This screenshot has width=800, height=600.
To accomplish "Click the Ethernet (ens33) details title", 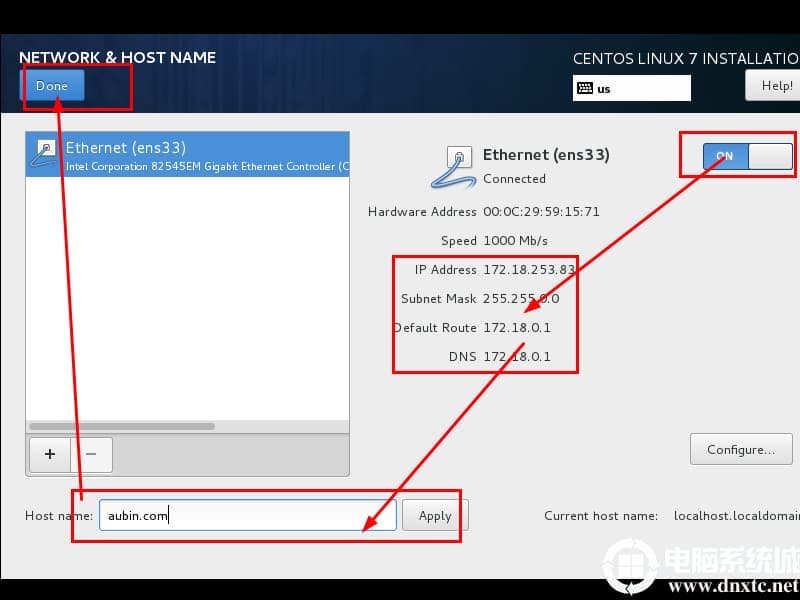I will coord(546,155).
